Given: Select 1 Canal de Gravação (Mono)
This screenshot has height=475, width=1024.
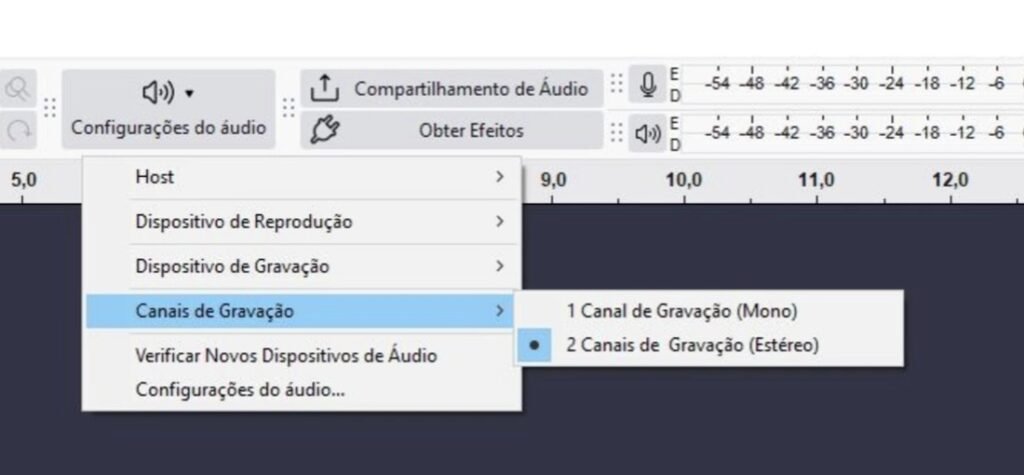Looking at the screenshot, I should click(x=681, y=311).
